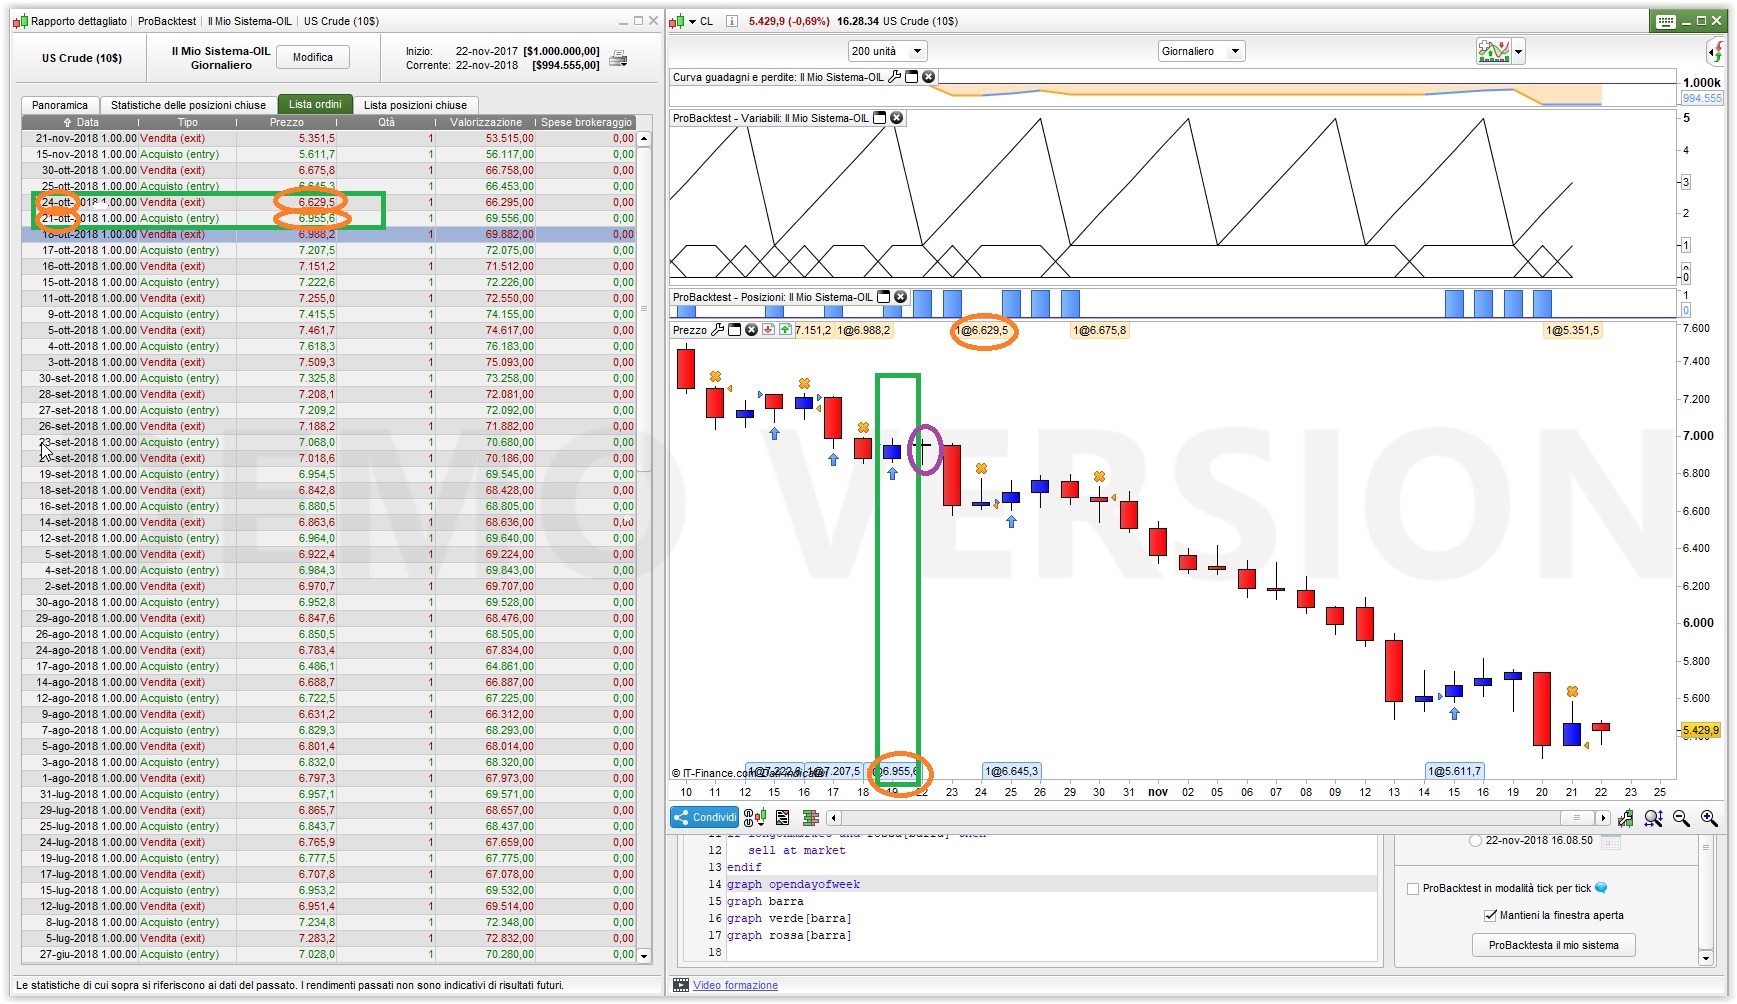
Task: Open Statistiche delle posizioni chiuse tab
Action: coord(188,105)
